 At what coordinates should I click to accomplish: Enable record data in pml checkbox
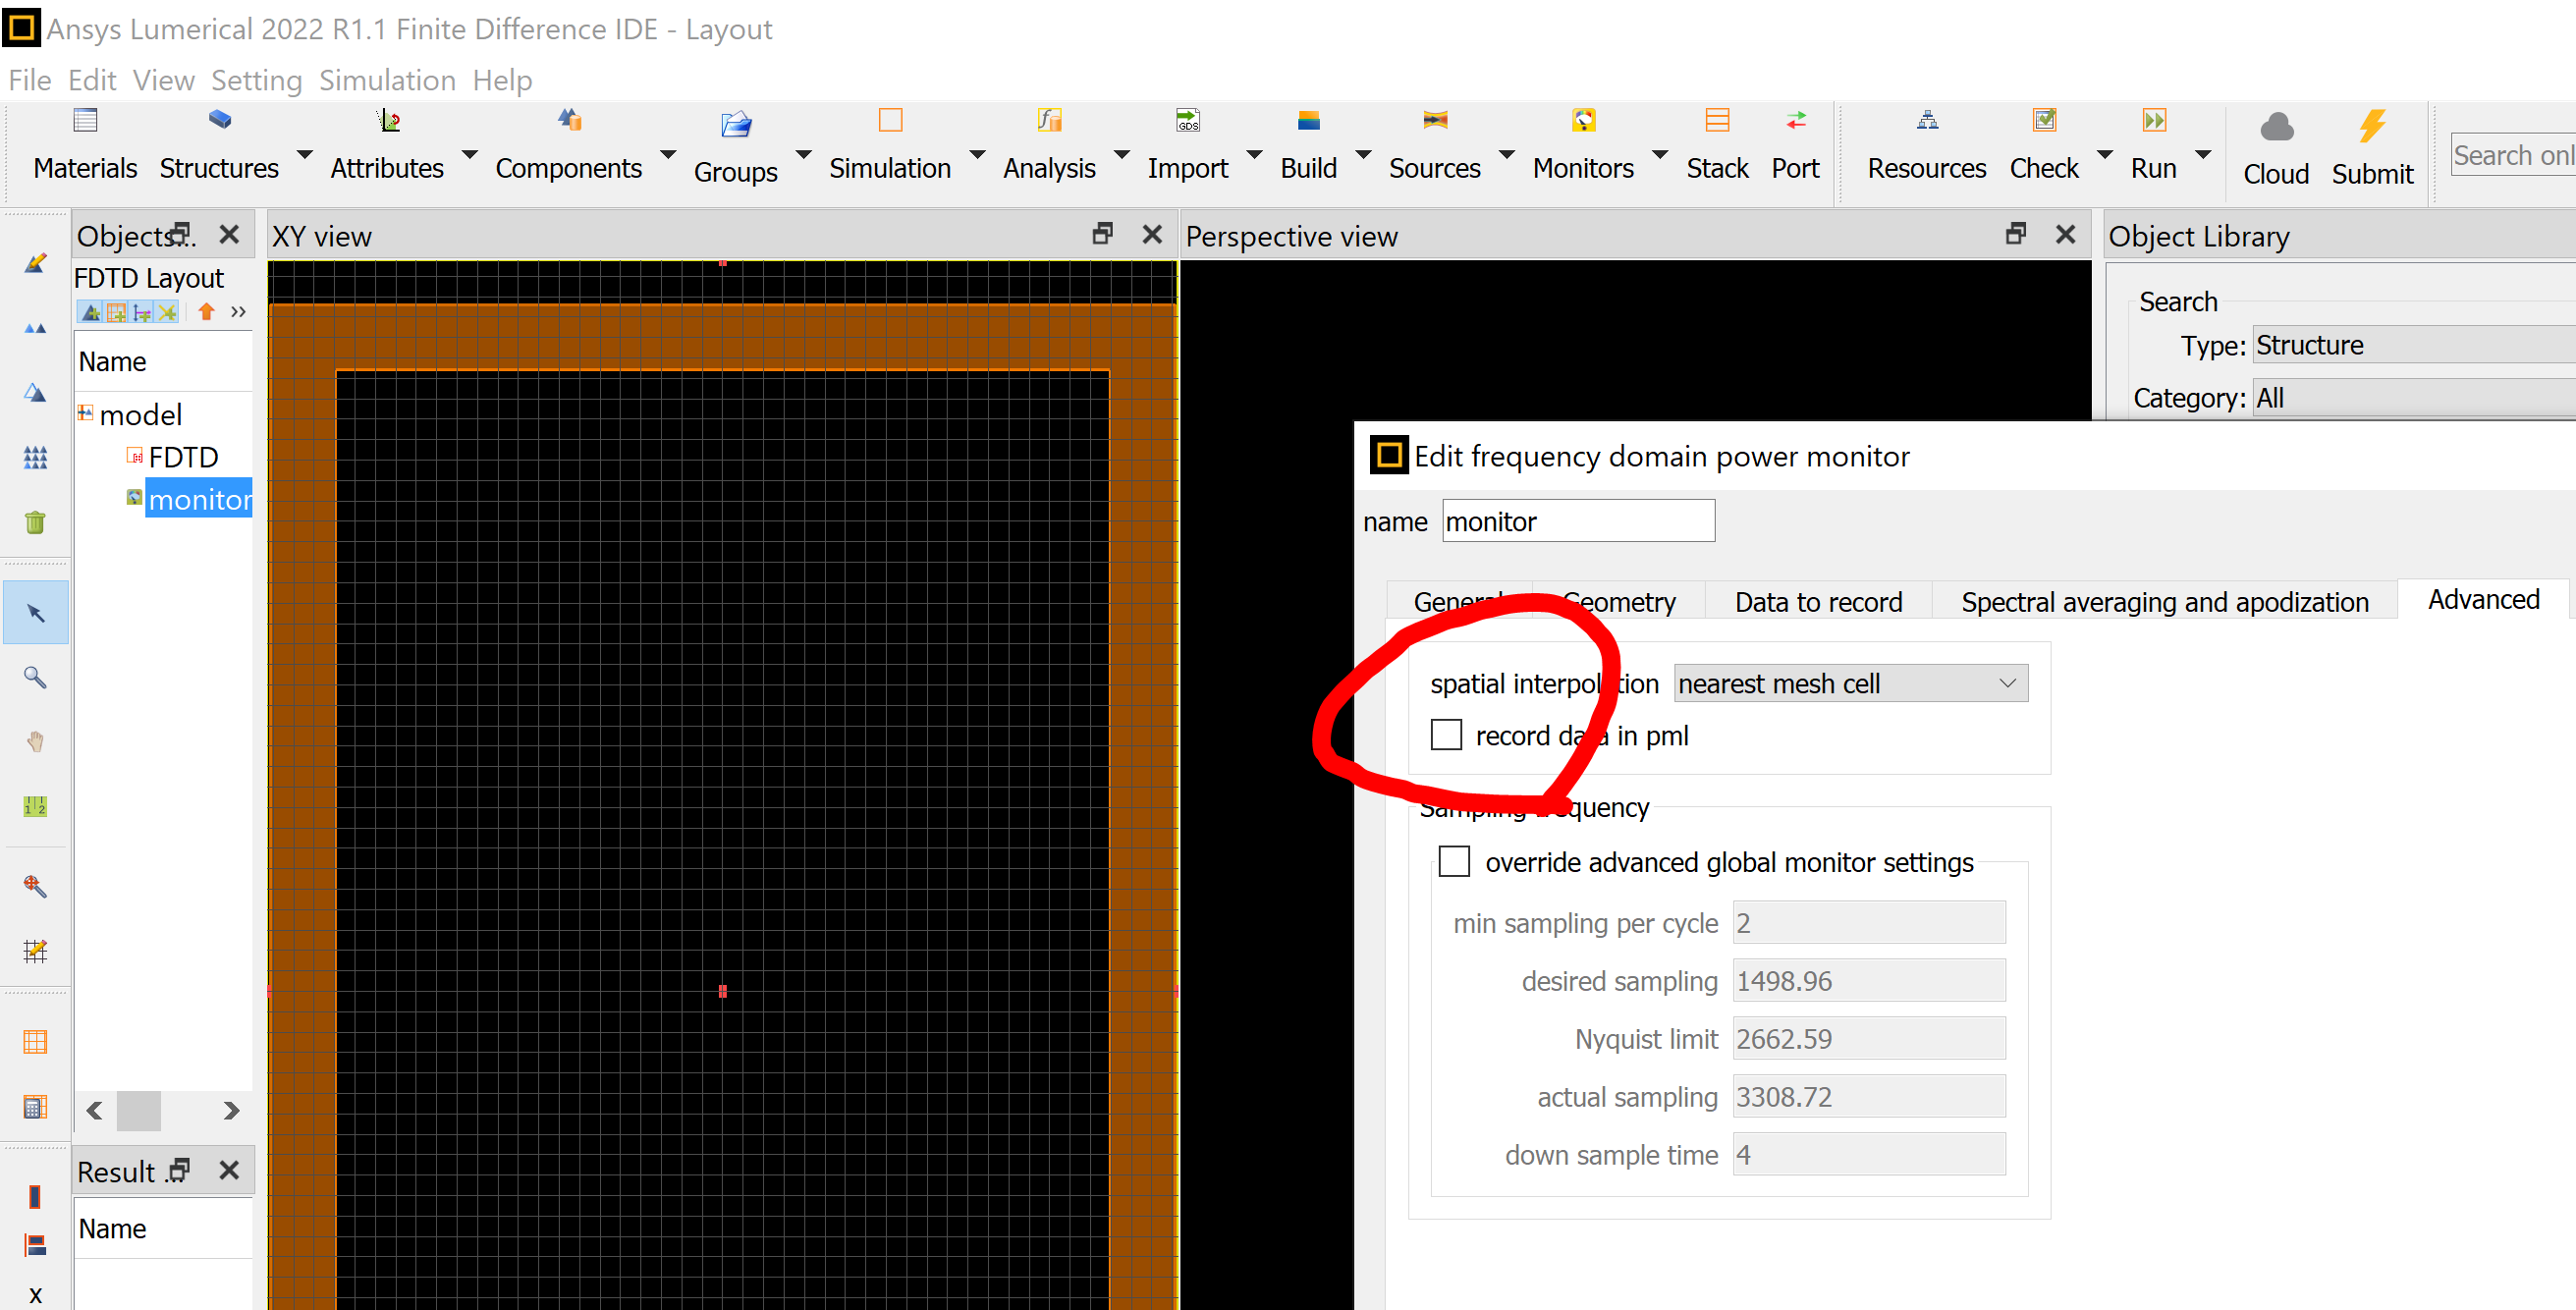tap(1446, 736)
